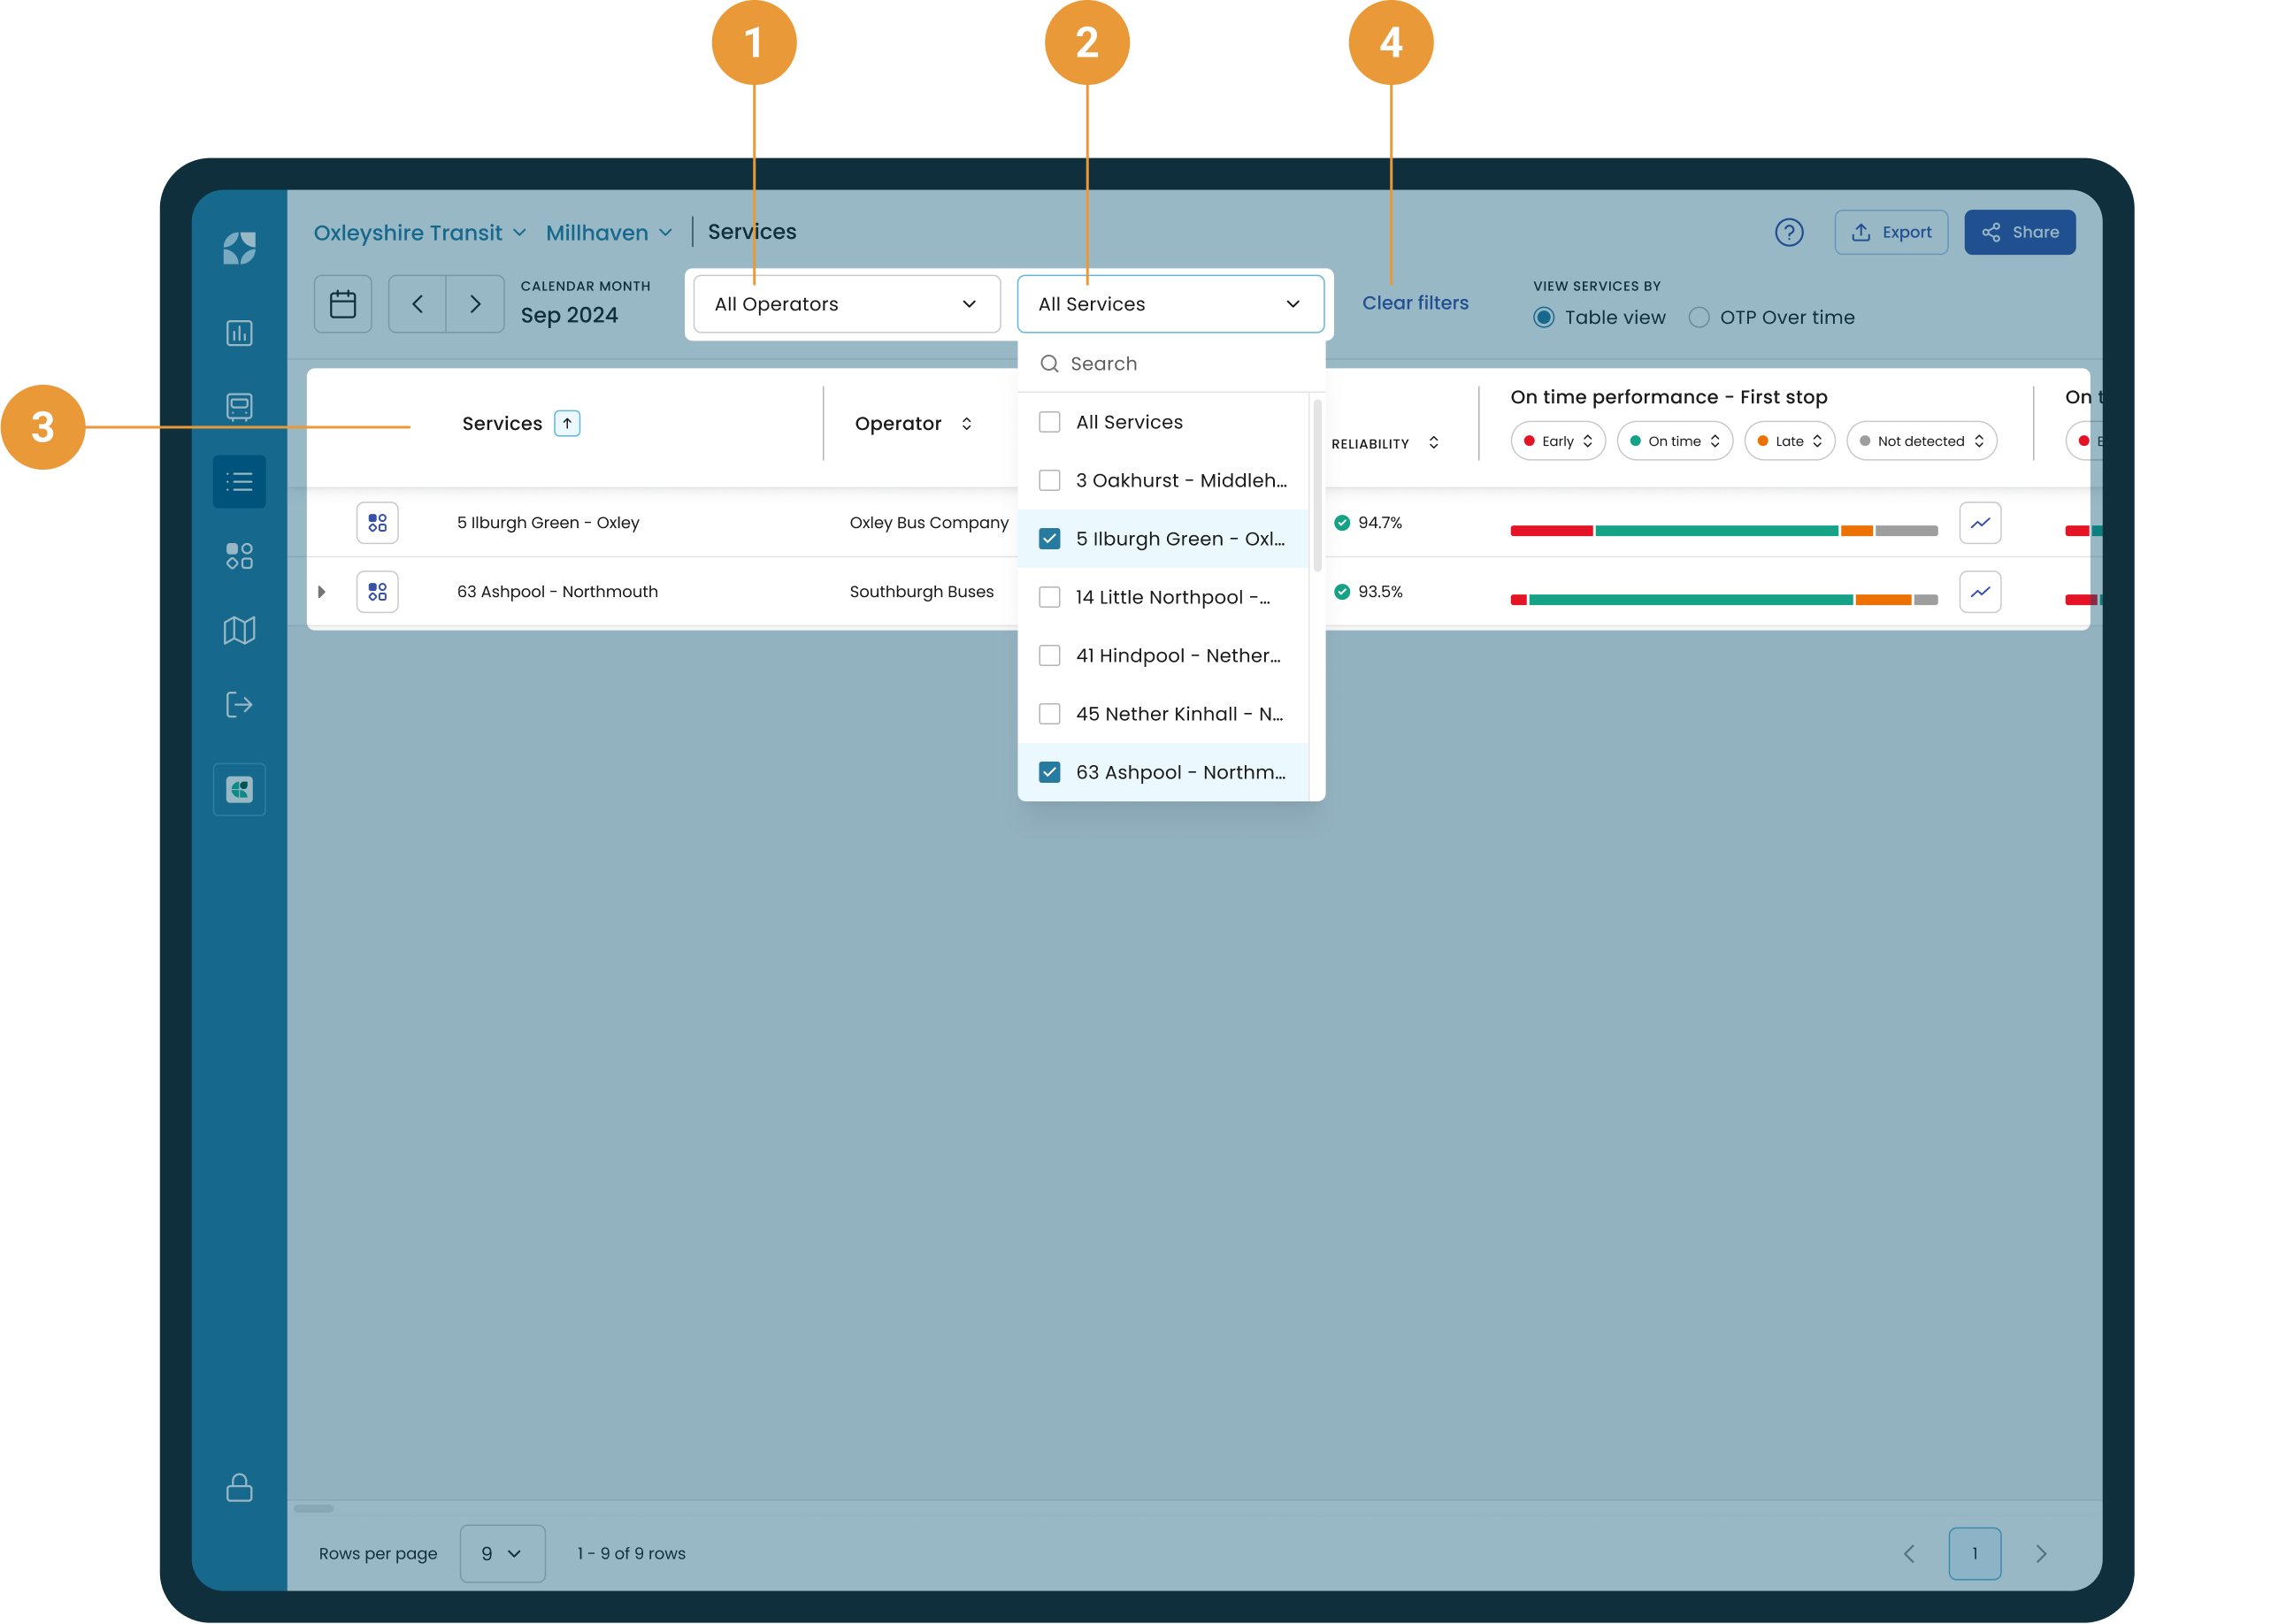This screenshot has width=2294, height=1624.
Task: Open the All Operators dropdown
Action: [846, 304]
